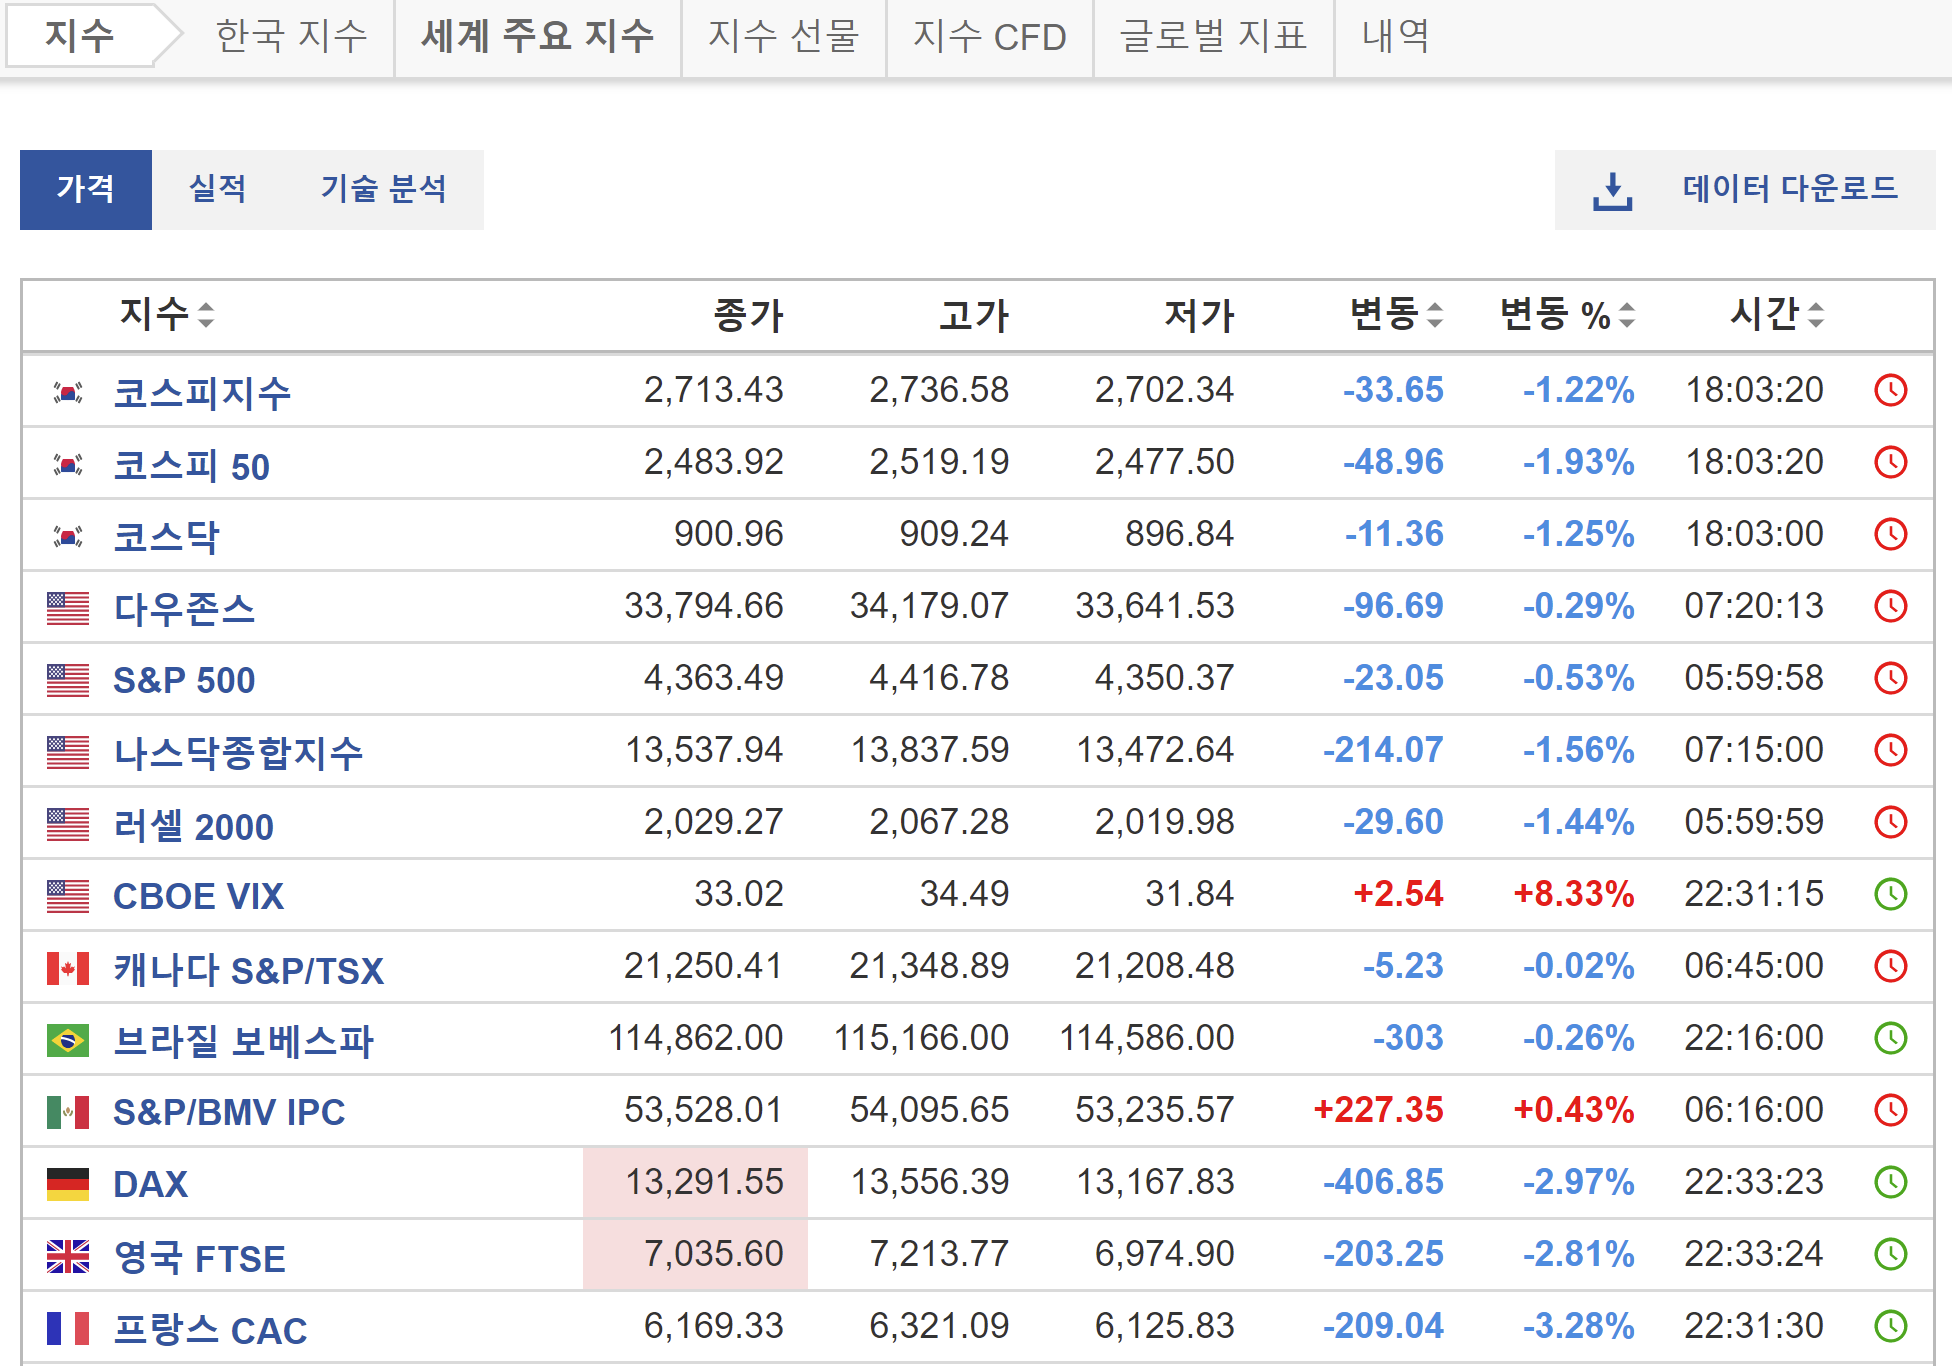
Task: Select the 실적 view tab
Action: pos(217,189)
